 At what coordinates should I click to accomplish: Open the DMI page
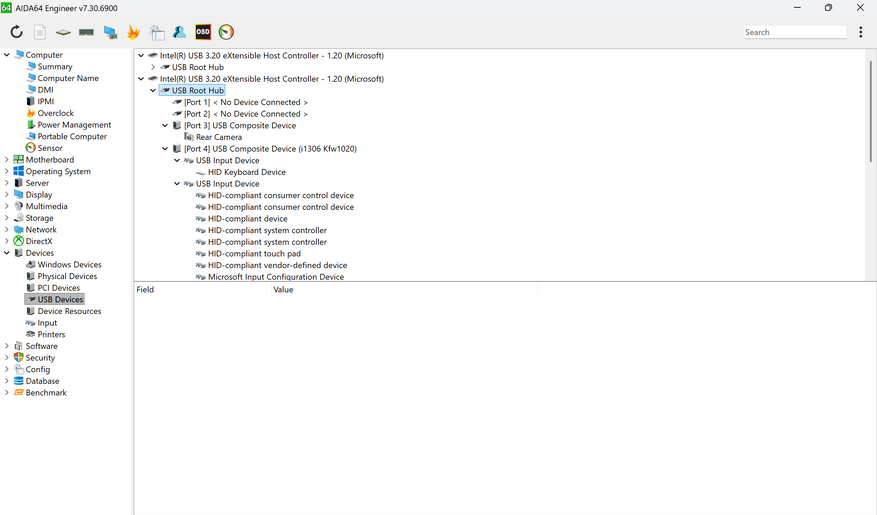[x=45, y=89]
